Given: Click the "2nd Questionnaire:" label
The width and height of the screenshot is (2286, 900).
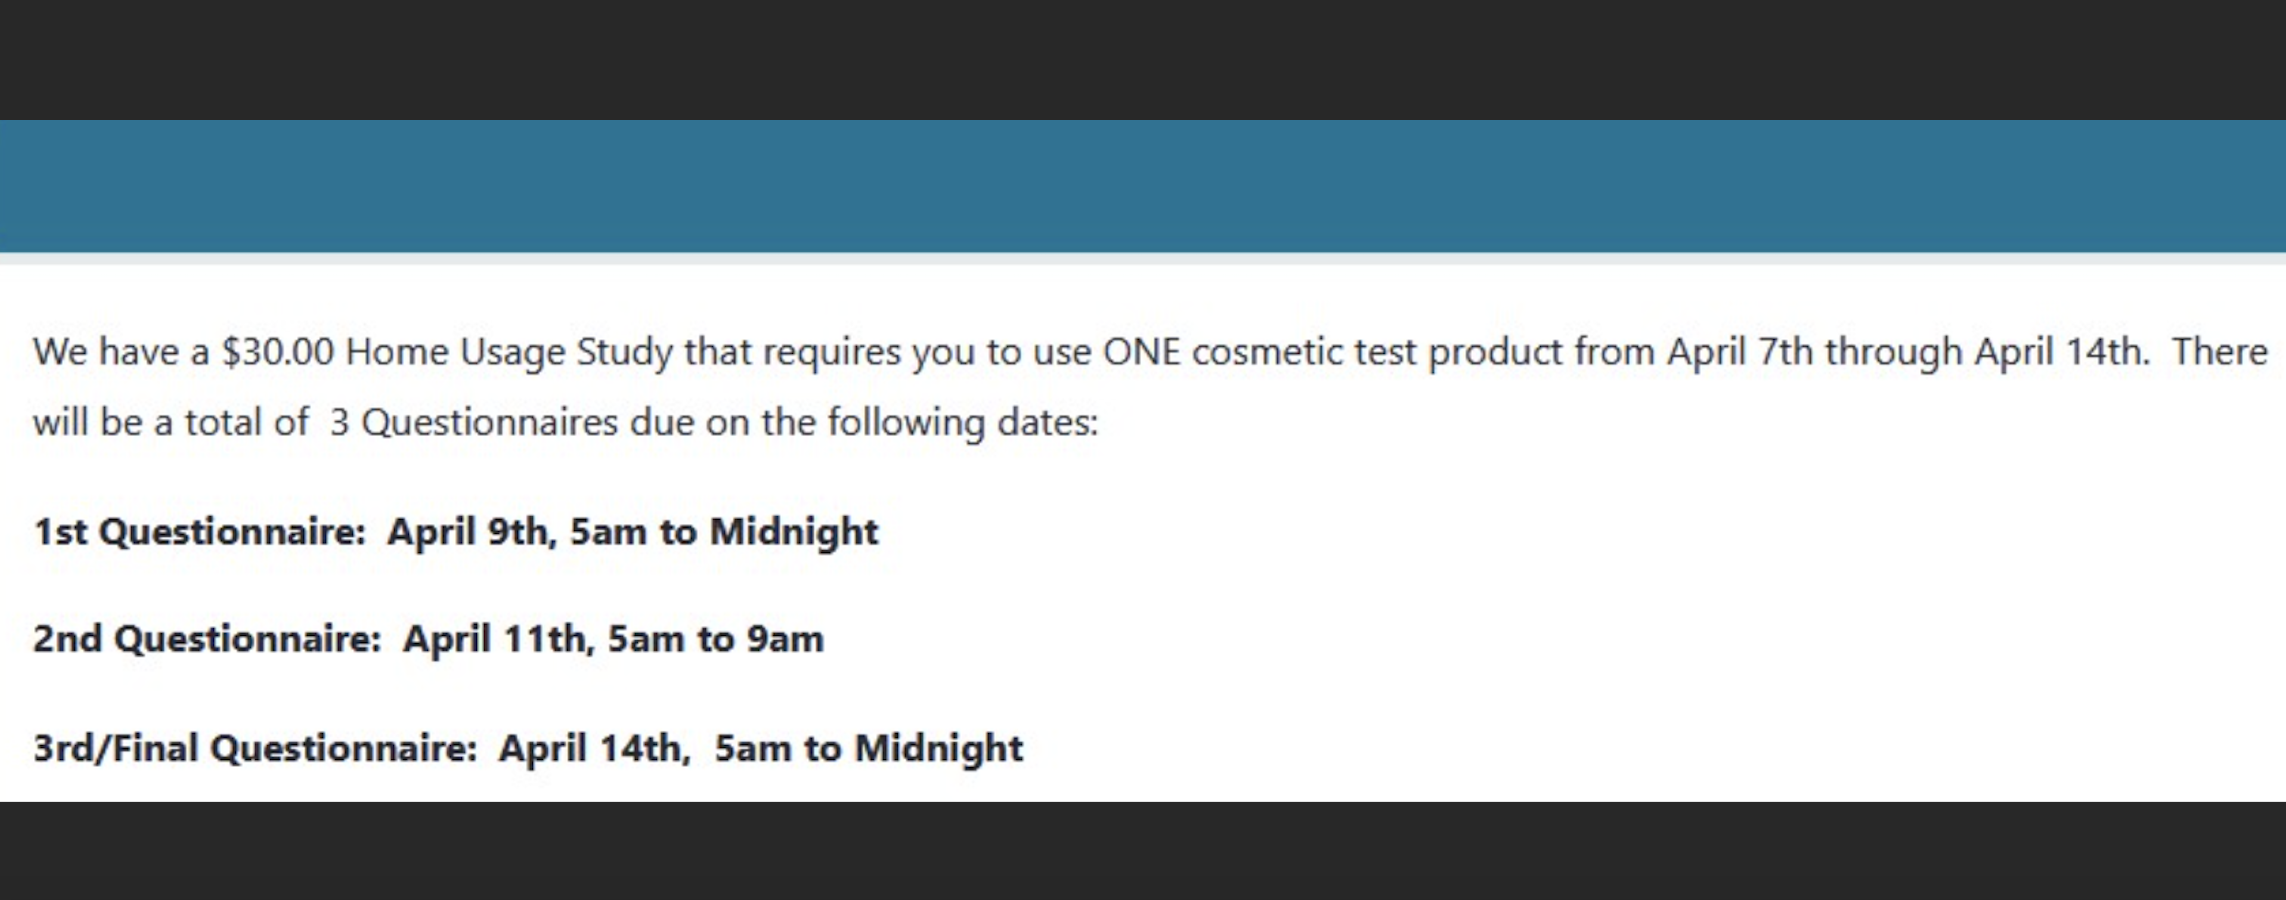Looking at the screenshot, I should coord(207,639).
